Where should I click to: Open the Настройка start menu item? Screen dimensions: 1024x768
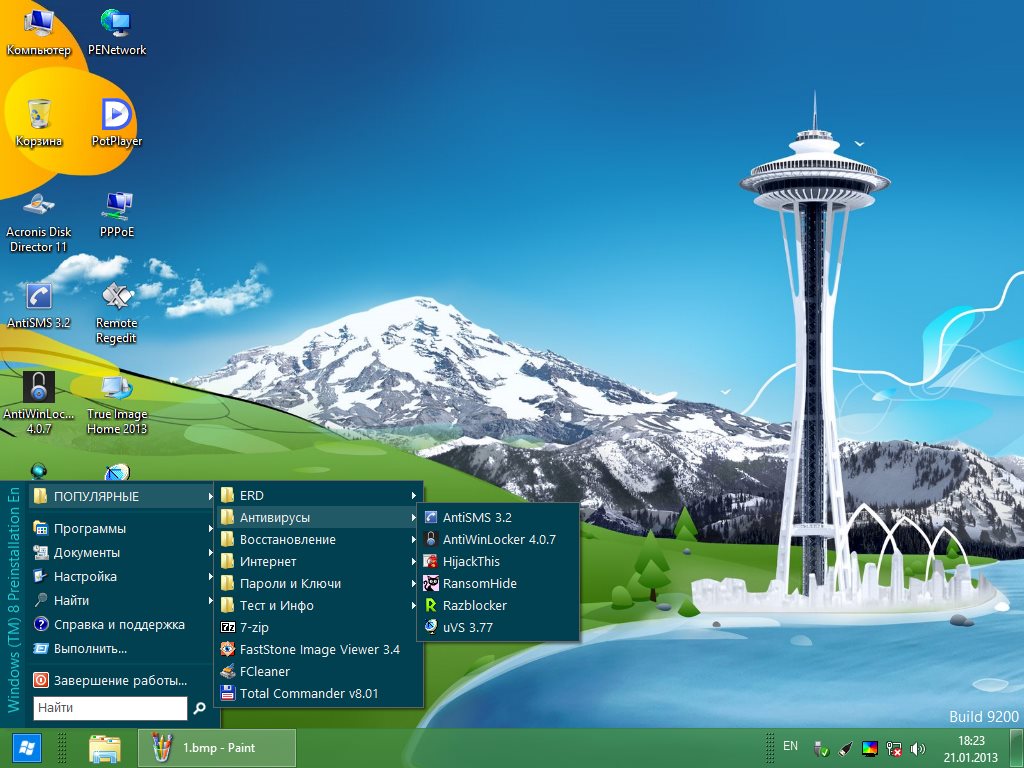coord(123,577)
